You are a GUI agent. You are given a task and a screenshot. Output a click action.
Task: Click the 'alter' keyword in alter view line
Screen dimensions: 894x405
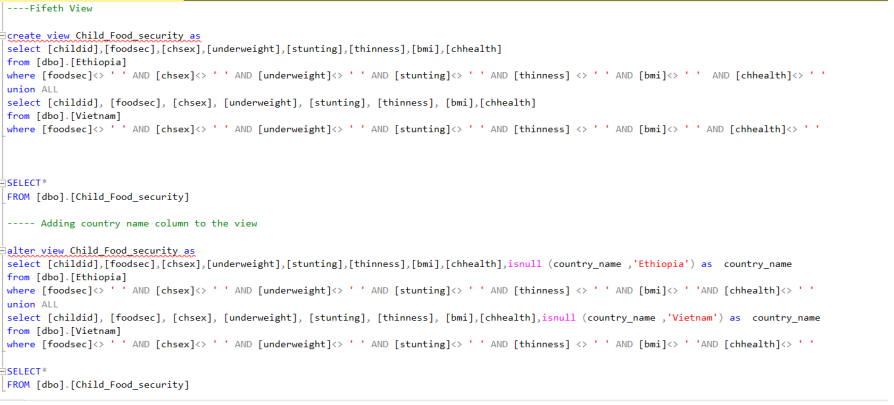(21, 250)
